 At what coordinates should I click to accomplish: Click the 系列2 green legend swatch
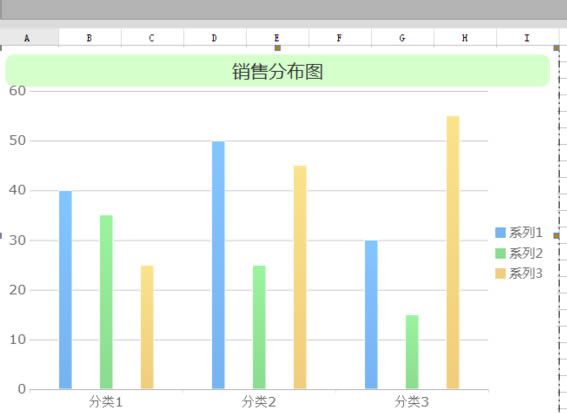[x=500, y=253]
